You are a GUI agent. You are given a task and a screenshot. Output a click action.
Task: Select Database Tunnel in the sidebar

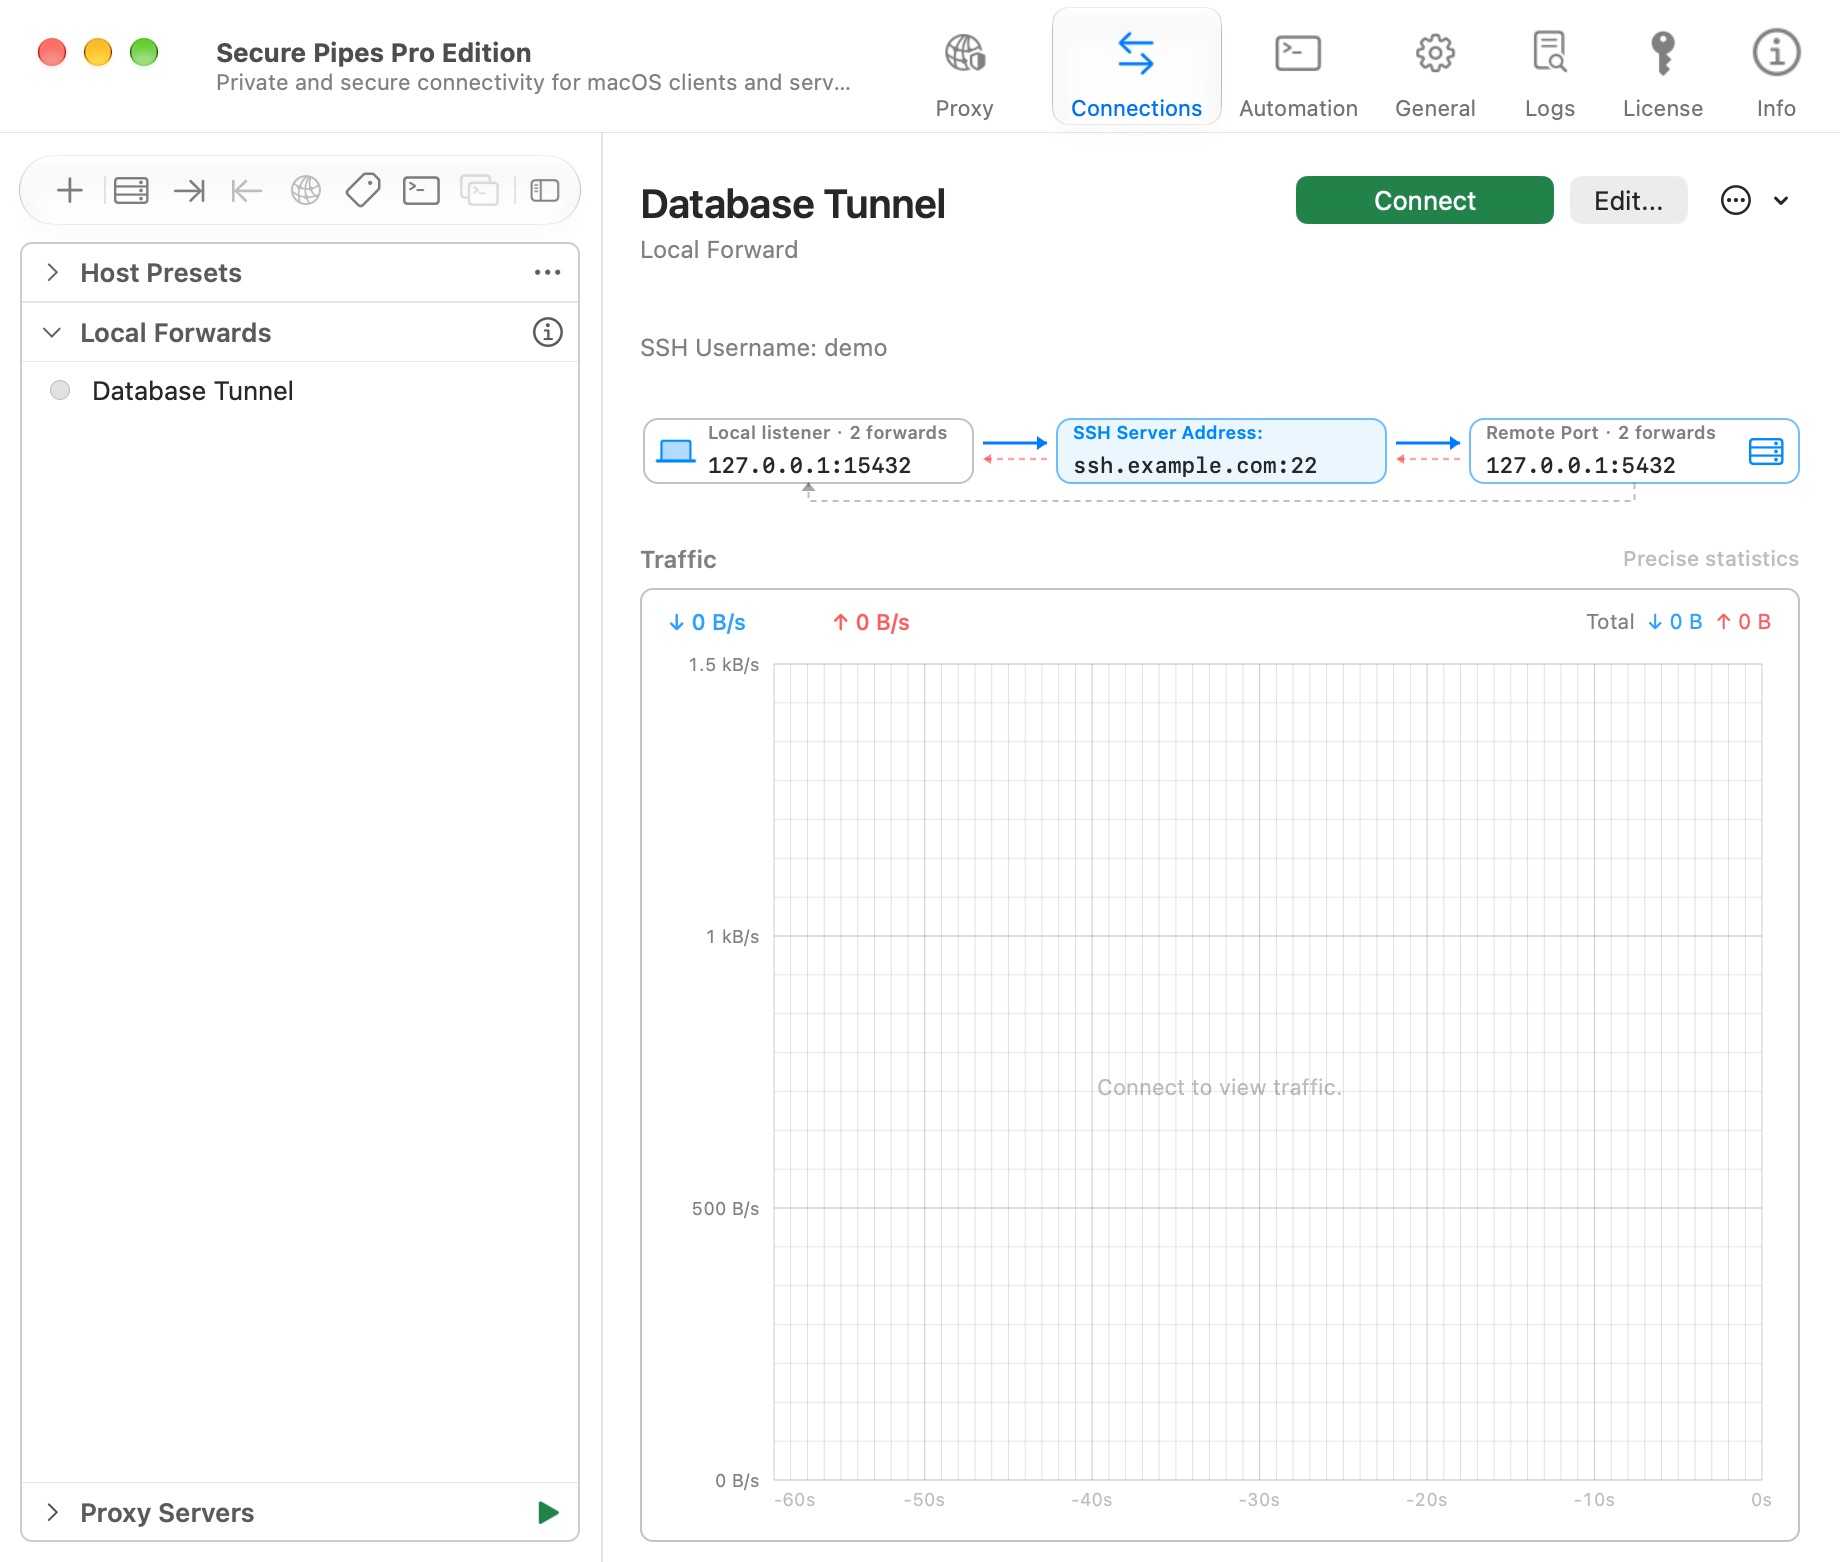[x=300, y=391]
